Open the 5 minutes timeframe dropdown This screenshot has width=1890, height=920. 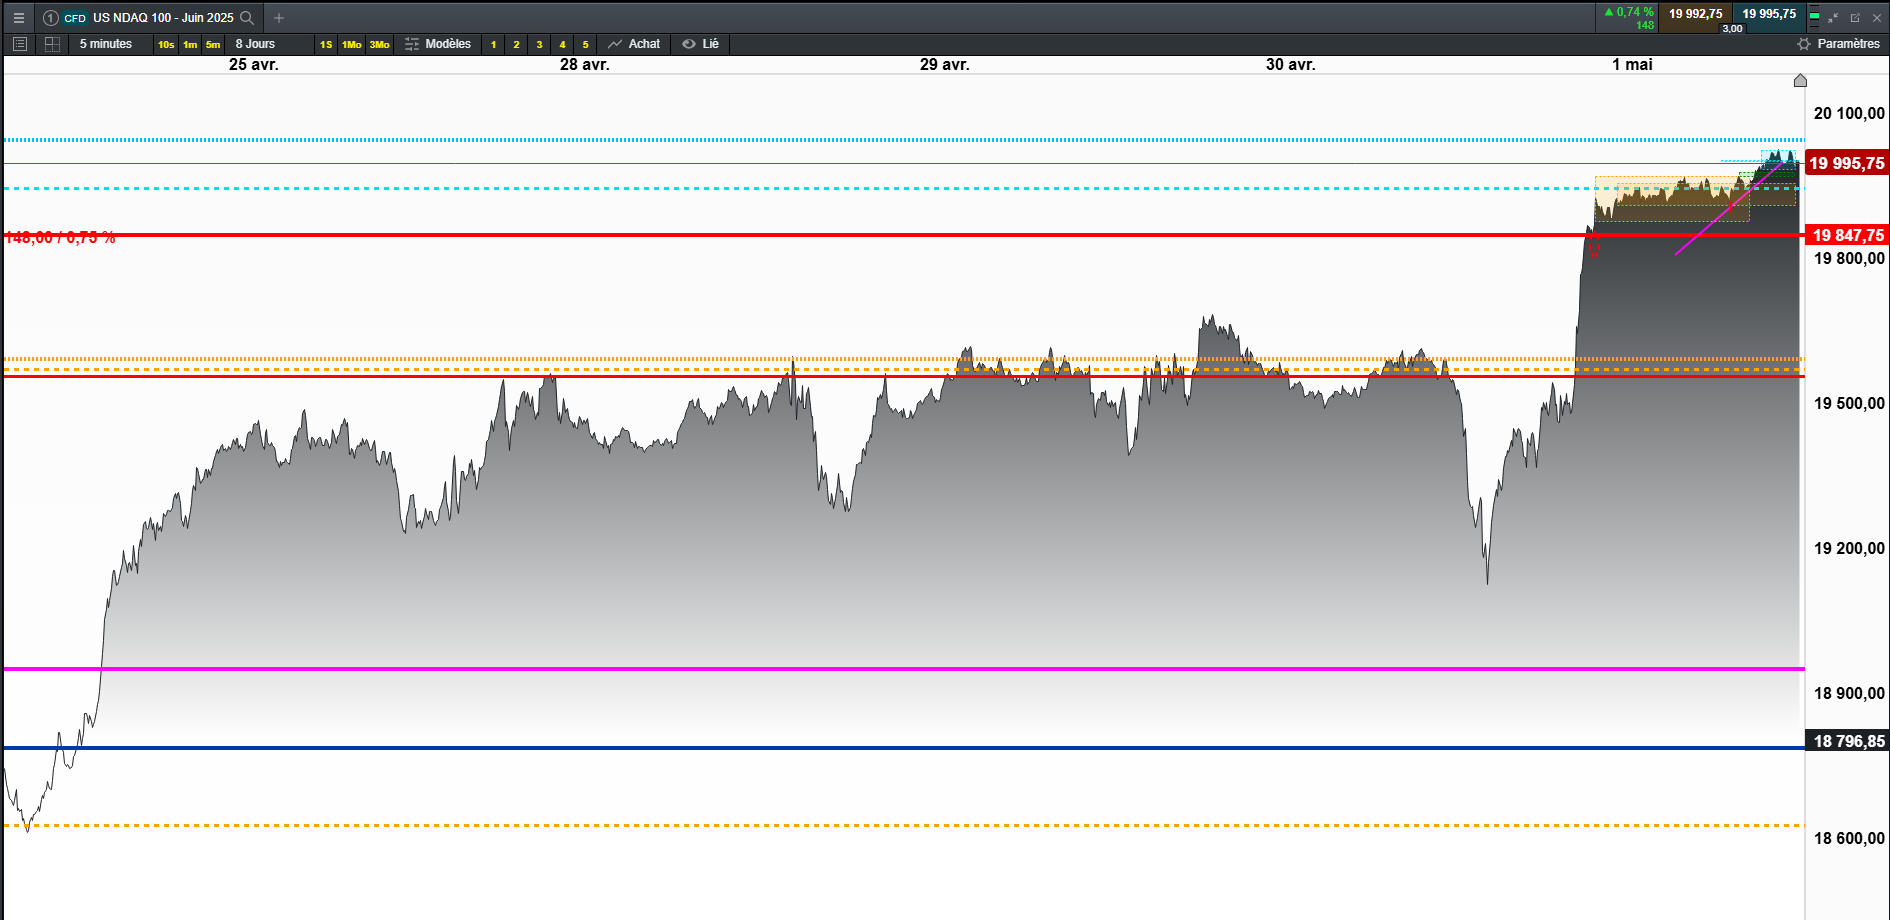pyautogui.click(x=106, y=44)
